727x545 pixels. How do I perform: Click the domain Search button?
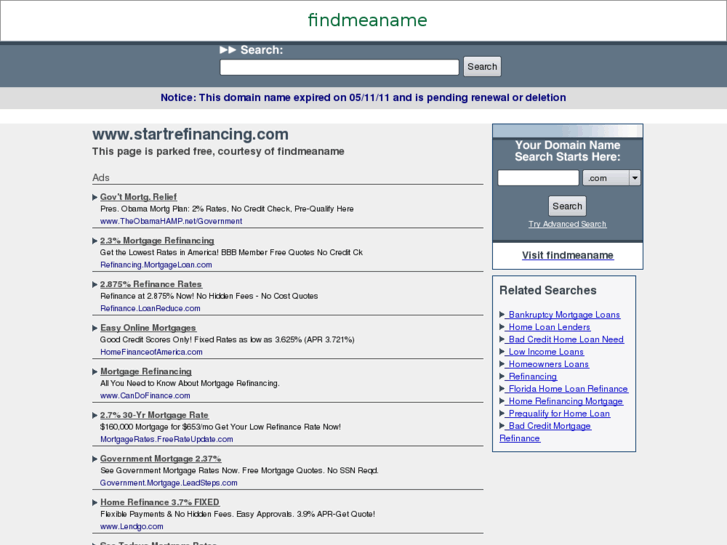coord(567,206)
